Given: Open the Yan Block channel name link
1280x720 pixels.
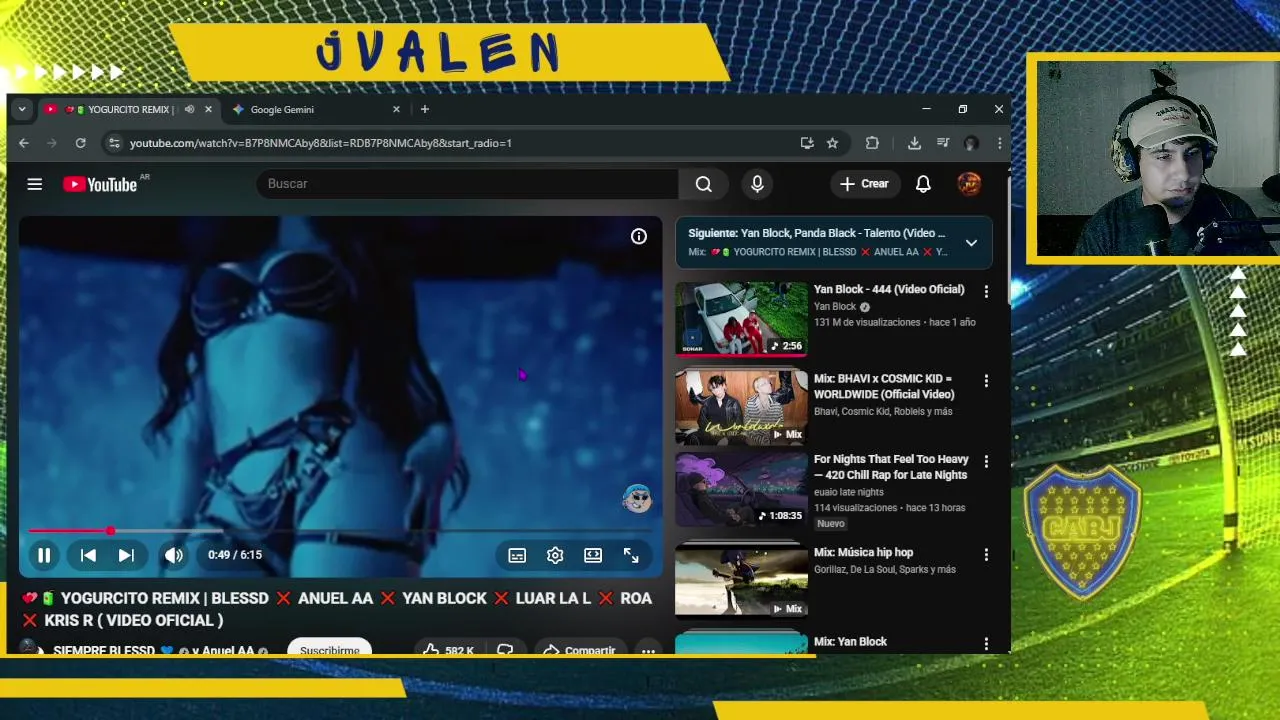Looking at the screenshot, I should click(835, 307).
